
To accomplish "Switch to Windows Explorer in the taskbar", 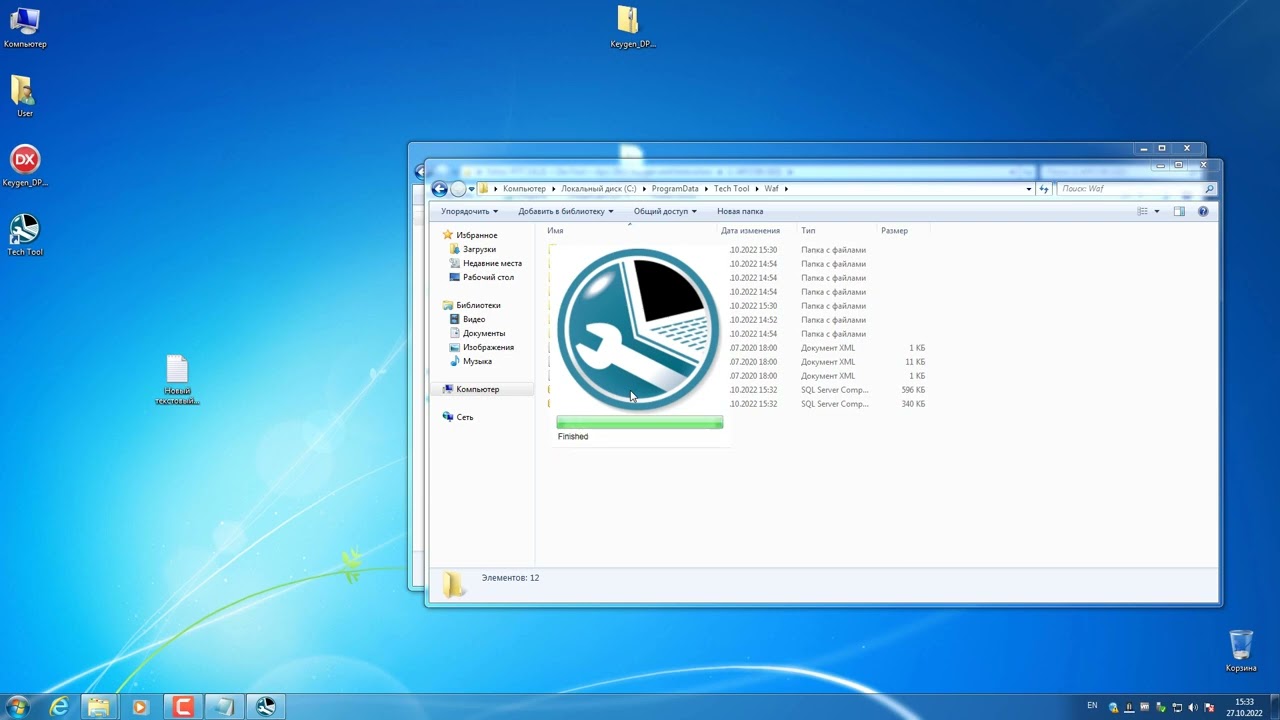I will pos(99,707).
